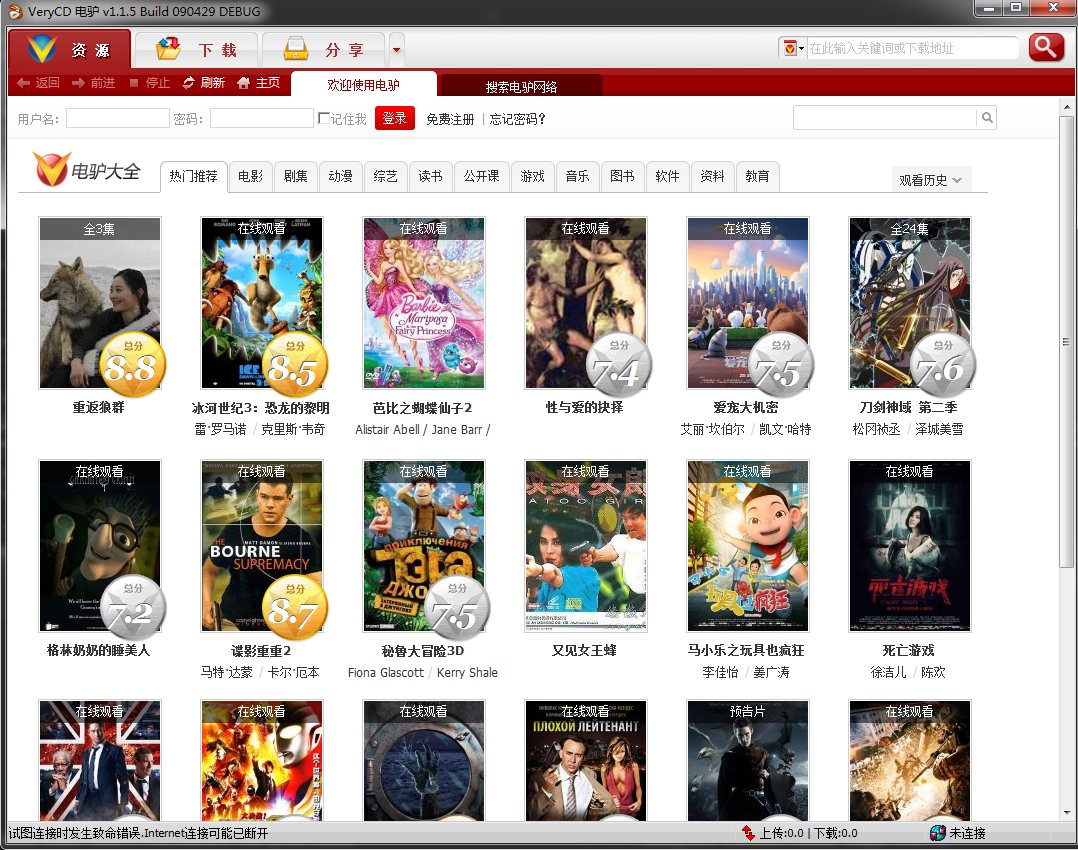Click actor link 徐洁儿
This screenshot has height=850, width=1078.
pyautogui.click(x=888, y=673)
